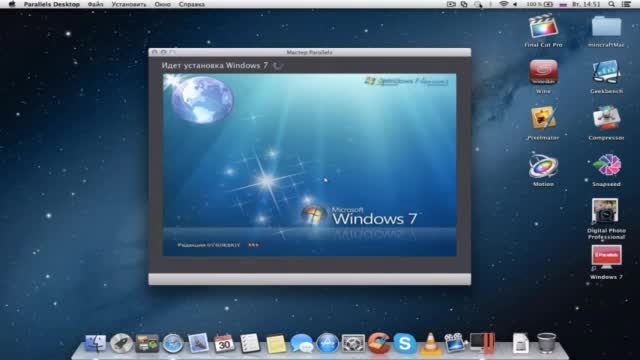Open Messages speech bubble icon in dock
The image size is (640, 360).
(x=302, y=343)
